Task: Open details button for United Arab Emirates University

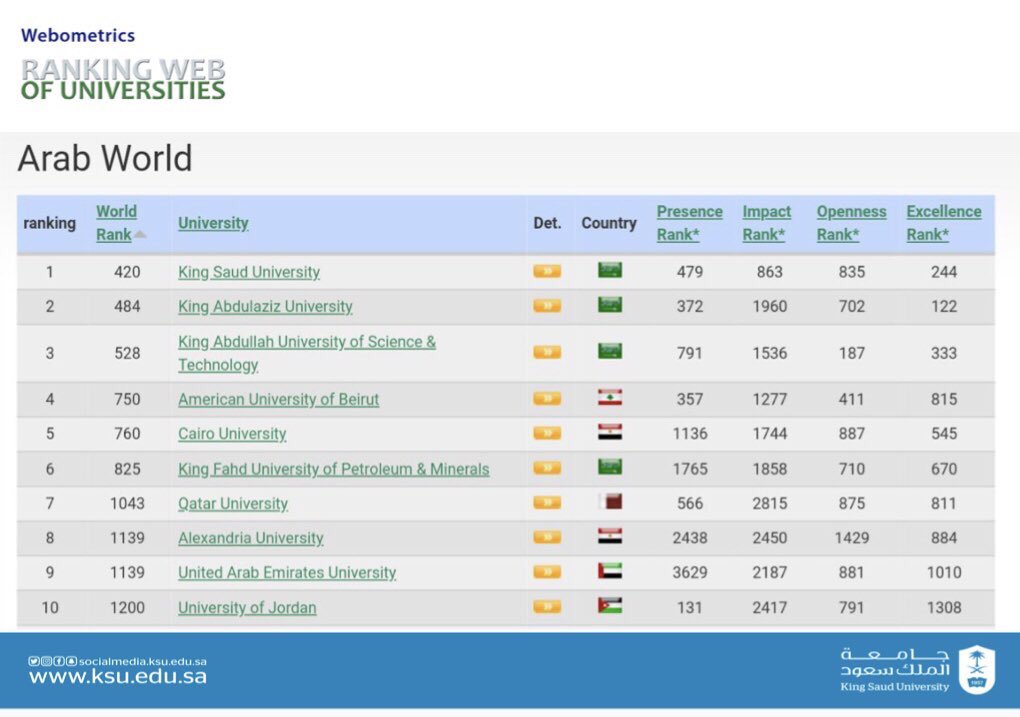Action: 547,572
